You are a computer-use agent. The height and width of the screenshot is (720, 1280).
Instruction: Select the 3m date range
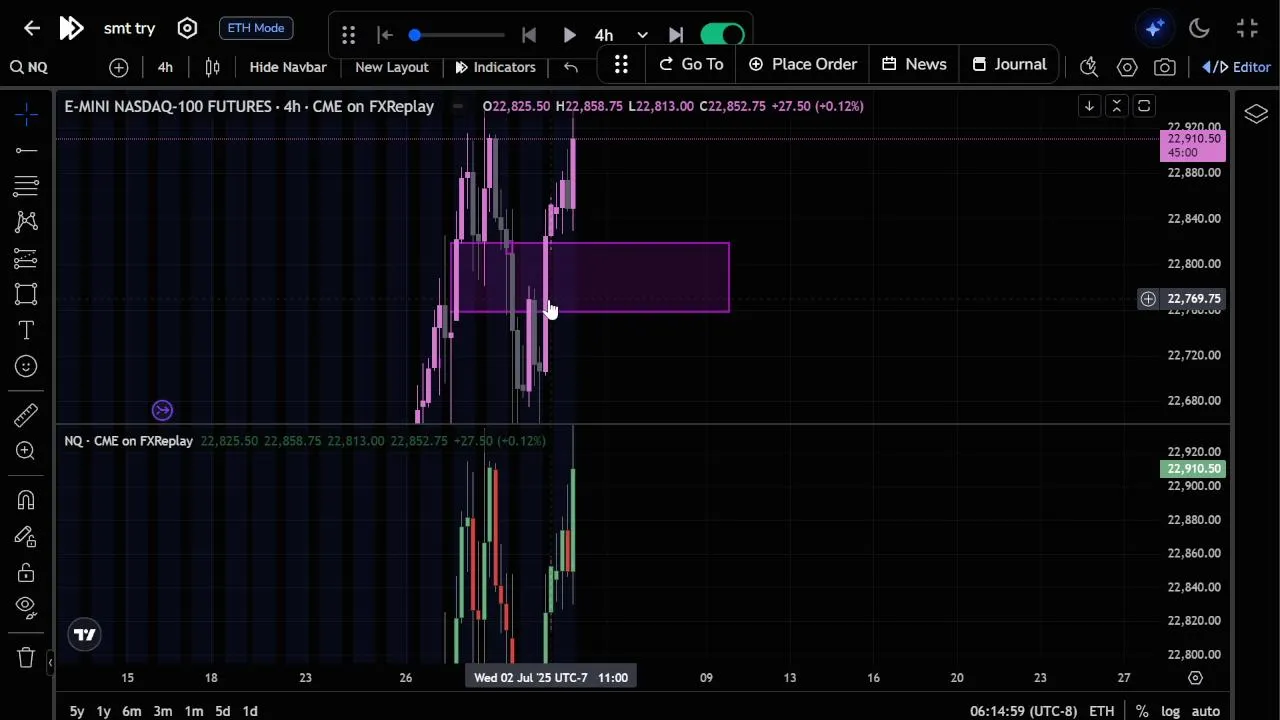[x=163, y=711]
